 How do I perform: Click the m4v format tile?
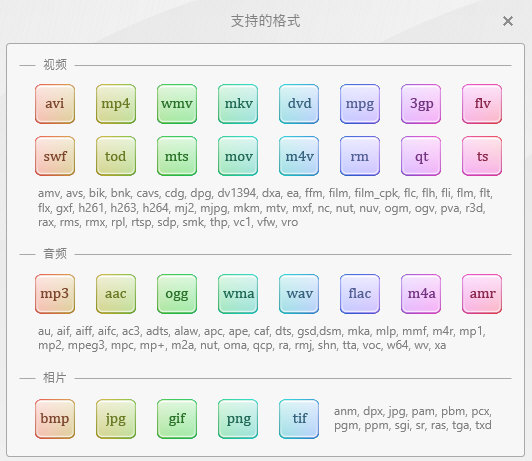(x=299, y=156)
